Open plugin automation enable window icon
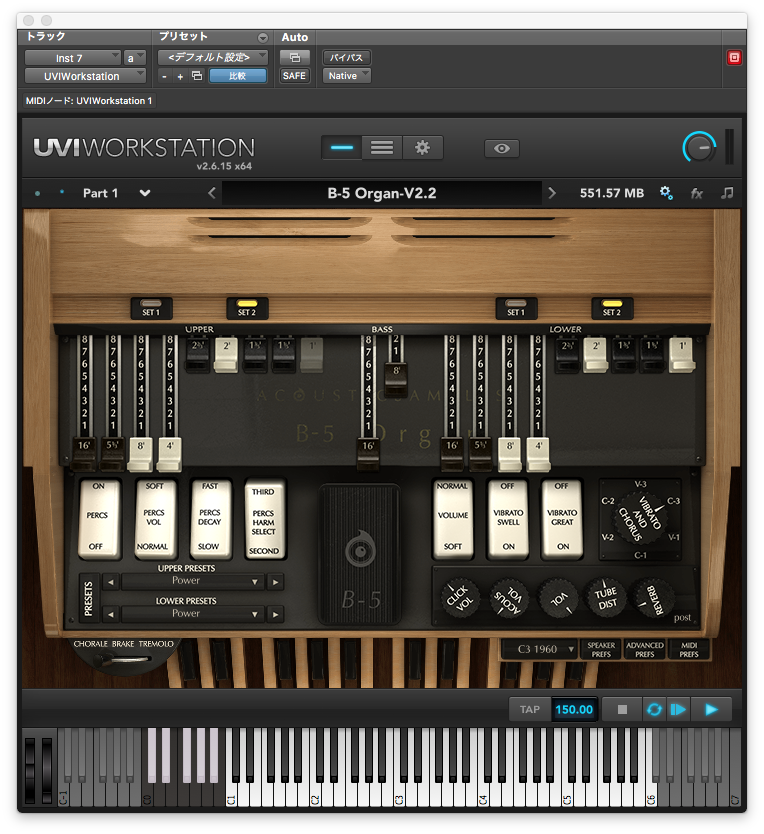Screen dimensions: 764x834 (x=294, y=57)
